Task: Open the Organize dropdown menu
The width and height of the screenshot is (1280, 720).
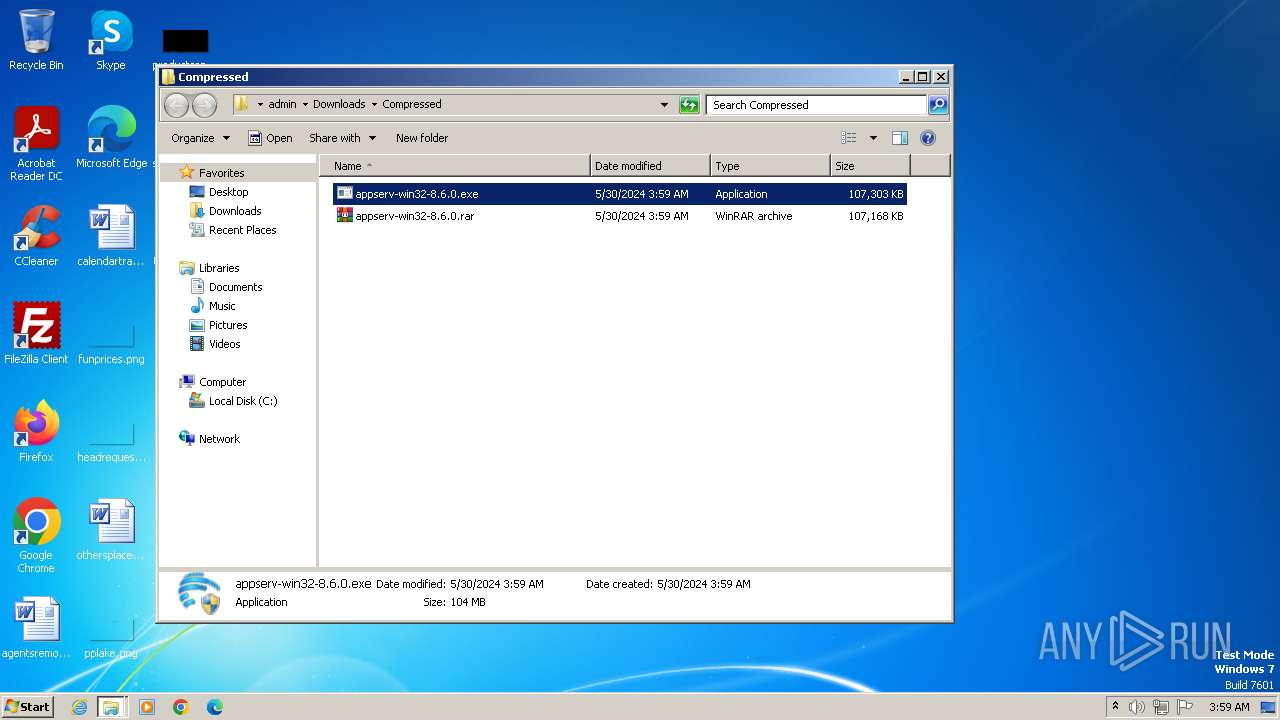Action: [200, 138]
